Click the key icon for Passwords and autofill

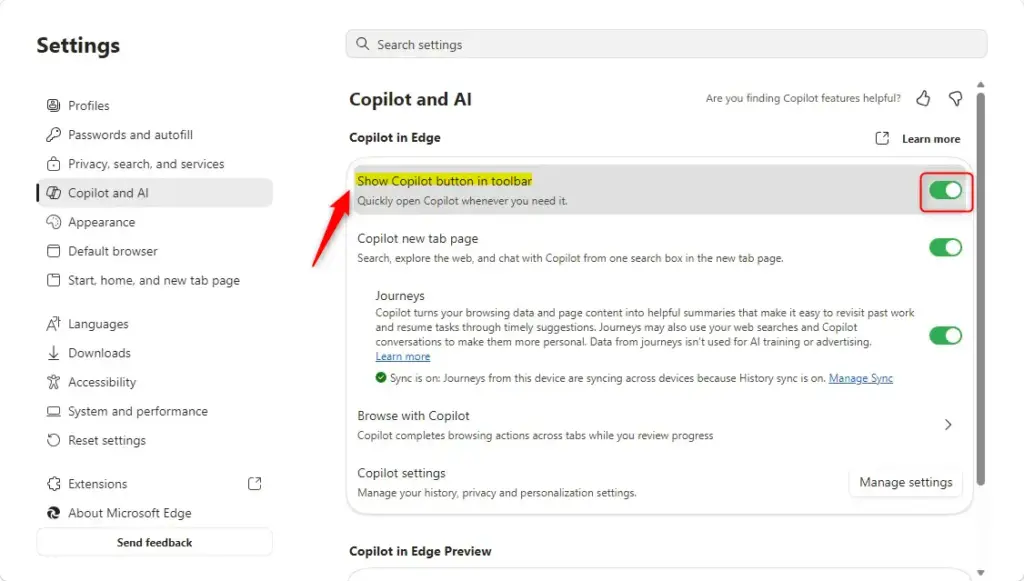point(54,134)
